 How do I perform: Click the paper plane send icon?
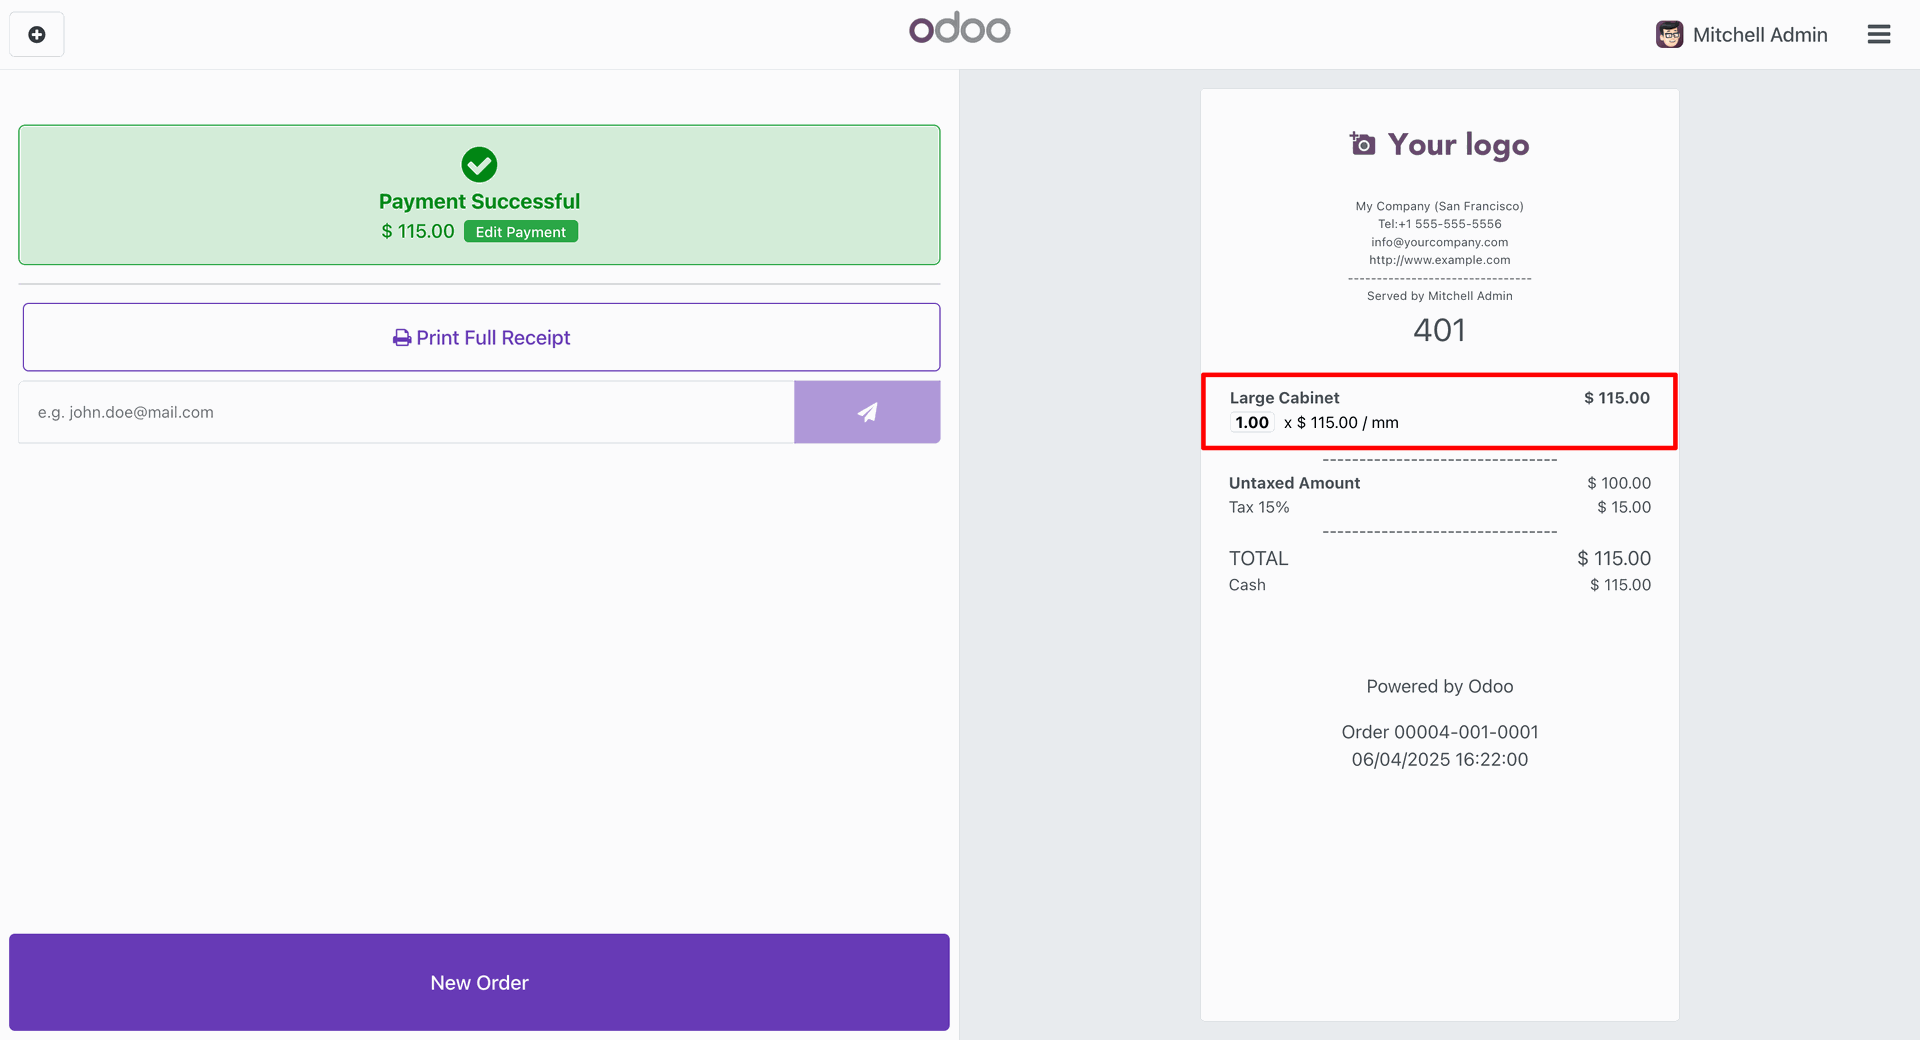(x=867, y=412)
